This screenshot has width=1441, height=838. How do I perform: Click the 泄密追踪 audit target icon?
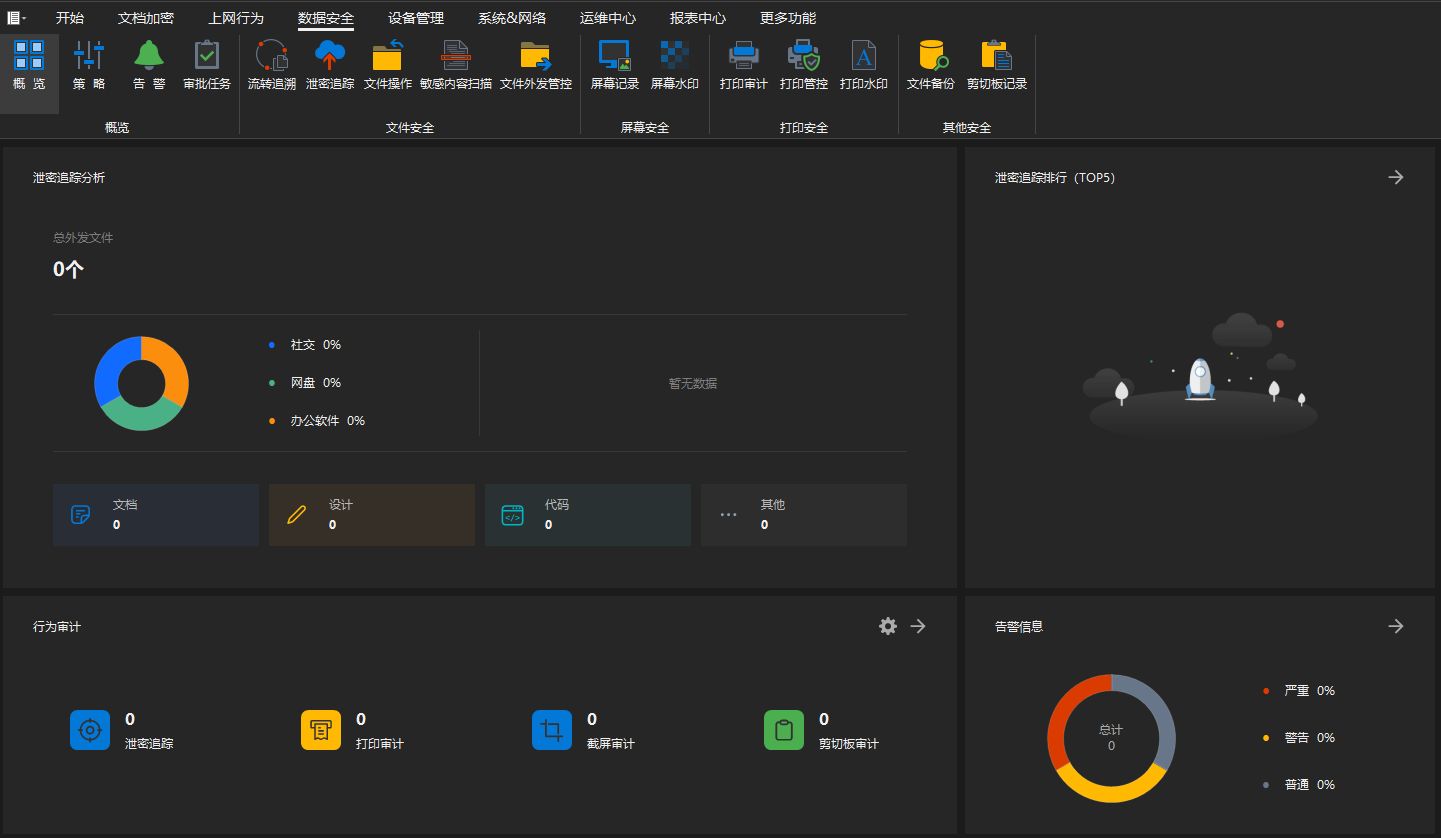(90, 730)
